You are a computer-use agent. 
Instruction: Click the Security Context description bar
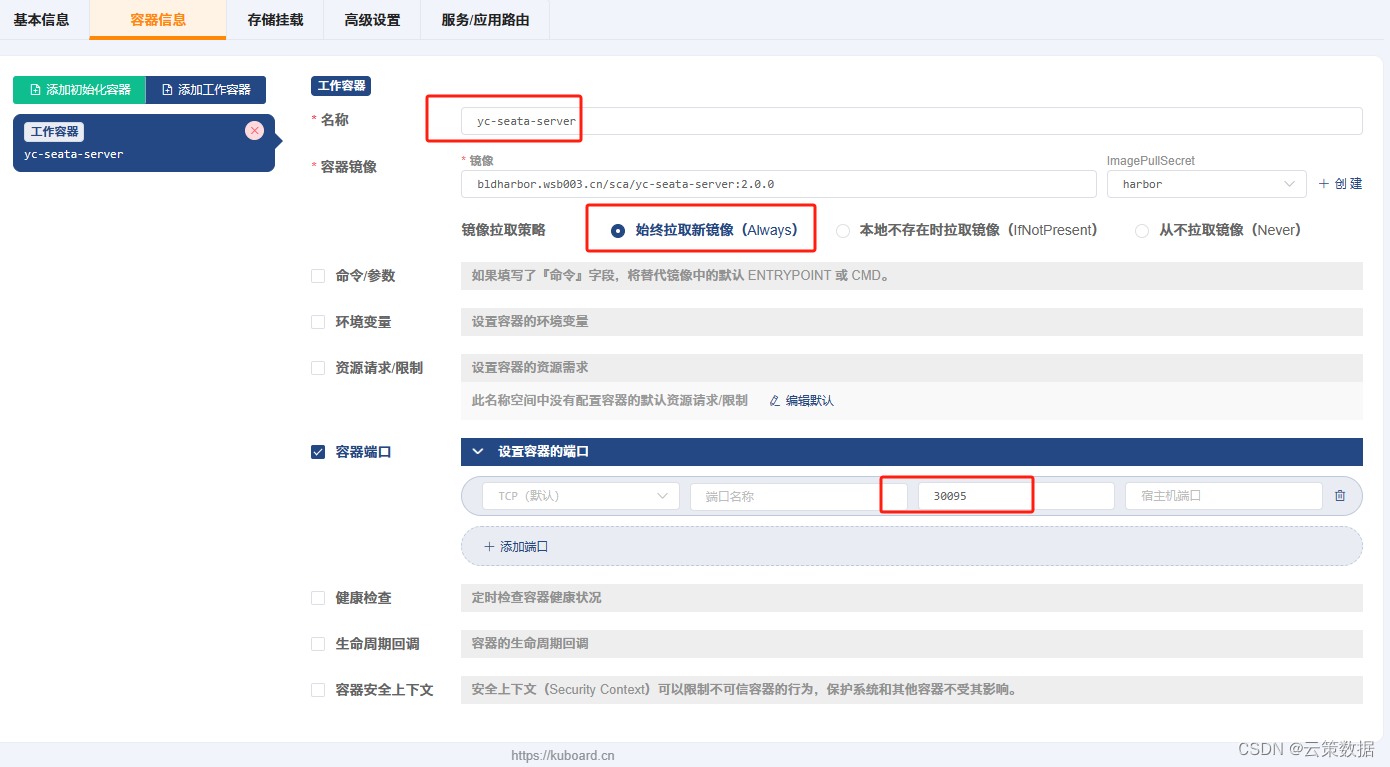911,690
